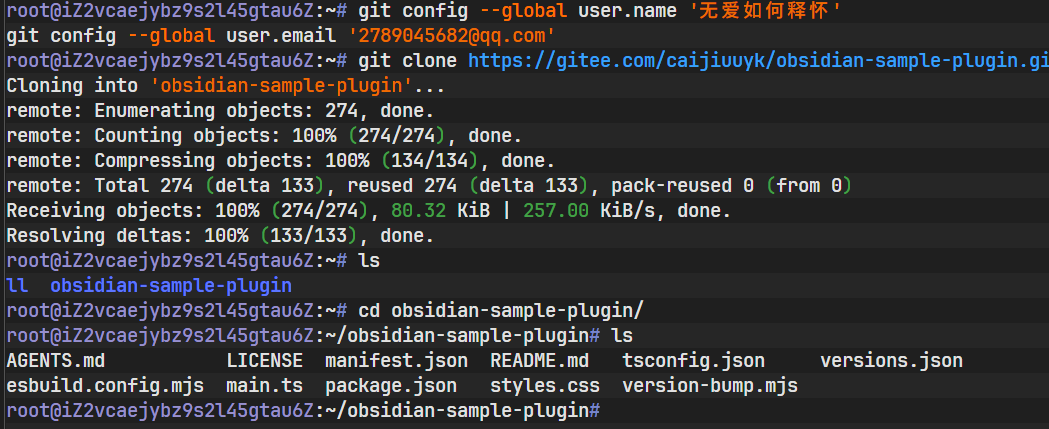Select the styles.css file name
The height and width of the screenshot is (429, 1049).
point(545,386)
